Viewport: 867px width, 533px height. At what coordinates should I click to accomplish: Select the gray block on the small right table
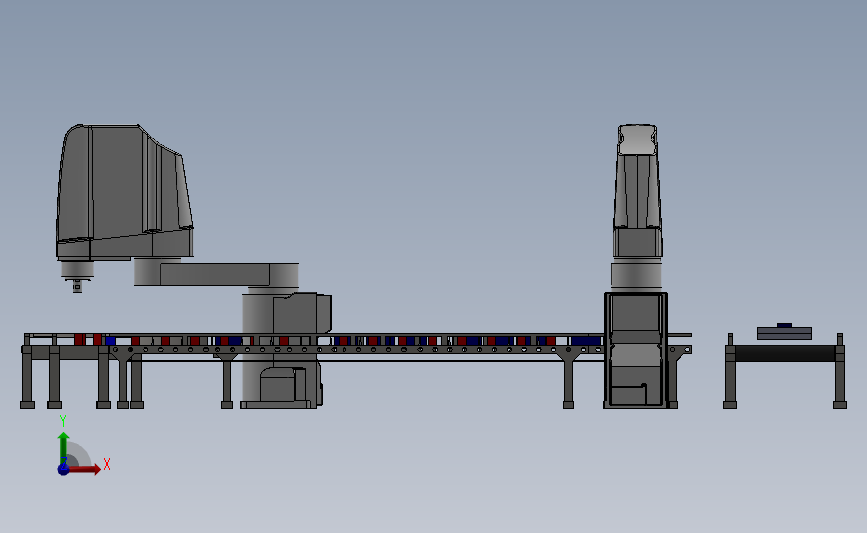pos(784,333)
